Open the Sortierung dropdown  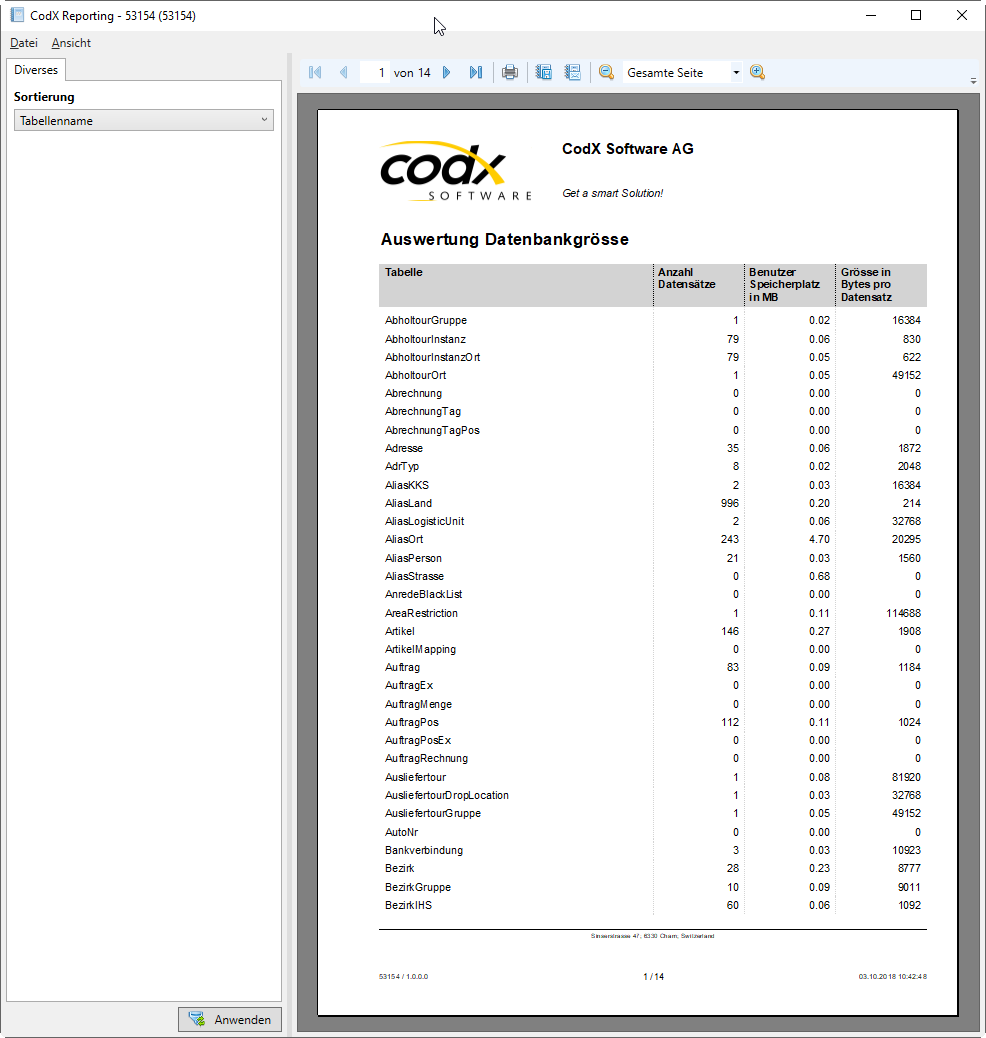pos(263,120)
